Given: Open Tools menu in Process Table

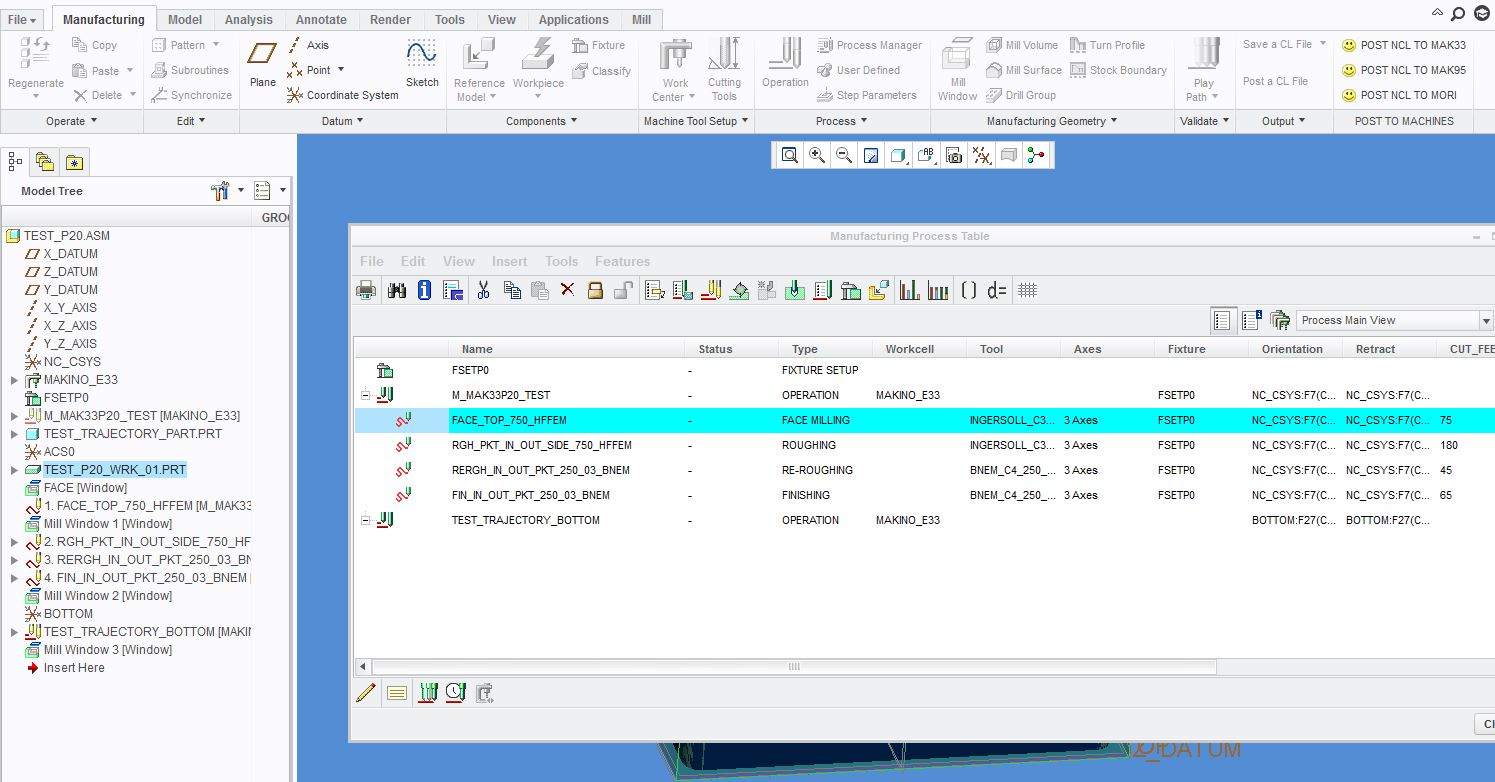Looking at the screenshot, I should (x=561, y=261).
